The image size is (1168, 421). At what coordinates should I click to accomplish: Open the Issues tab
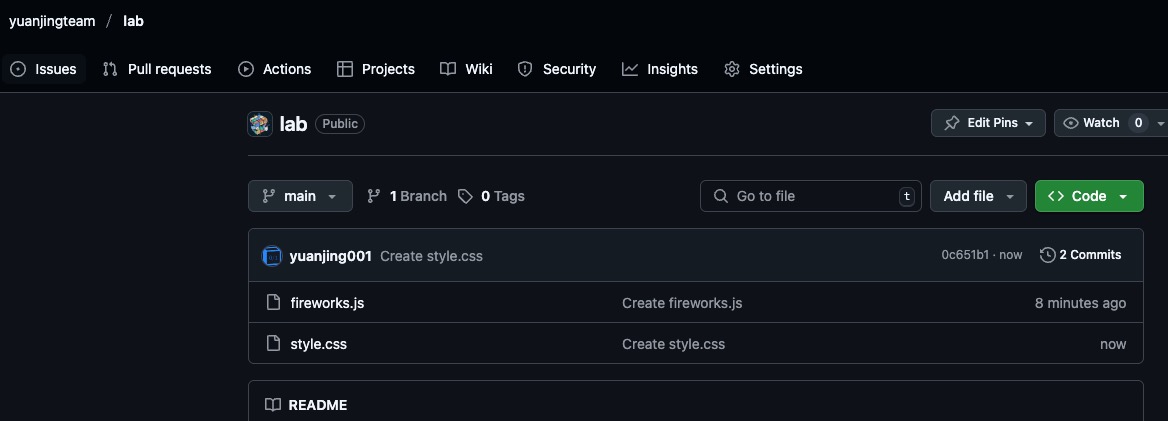click(43, 69)
